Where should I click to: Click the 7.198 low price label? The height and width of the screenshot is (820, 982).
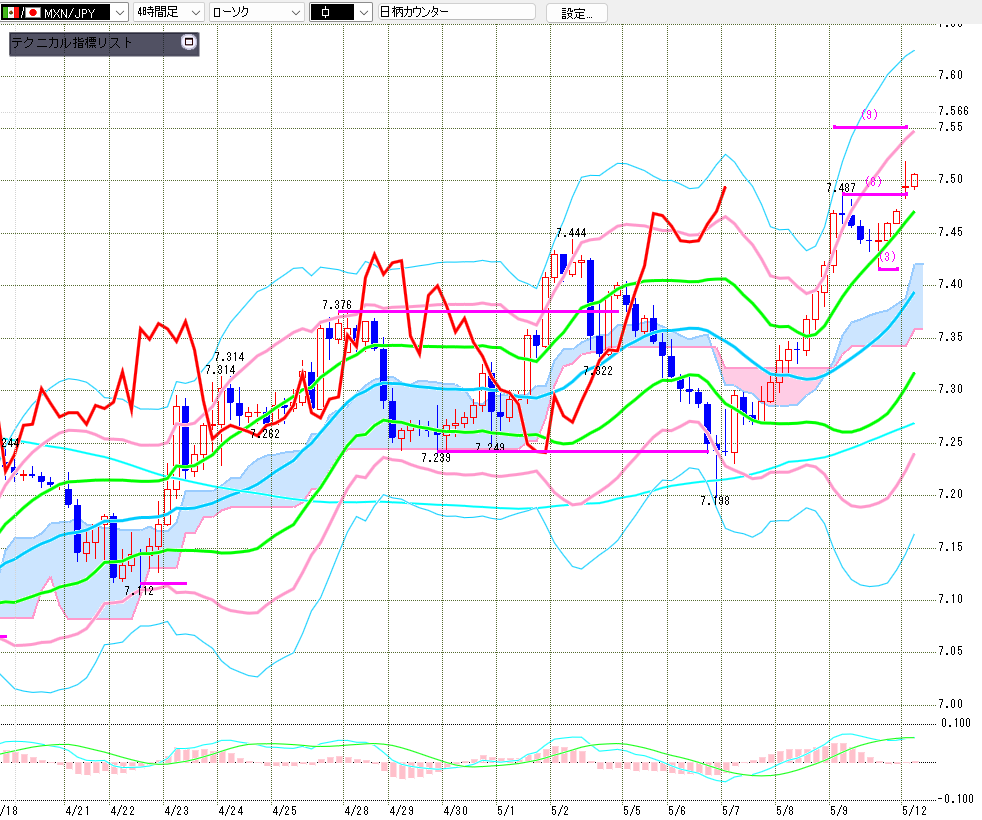(x=715, y=500)
